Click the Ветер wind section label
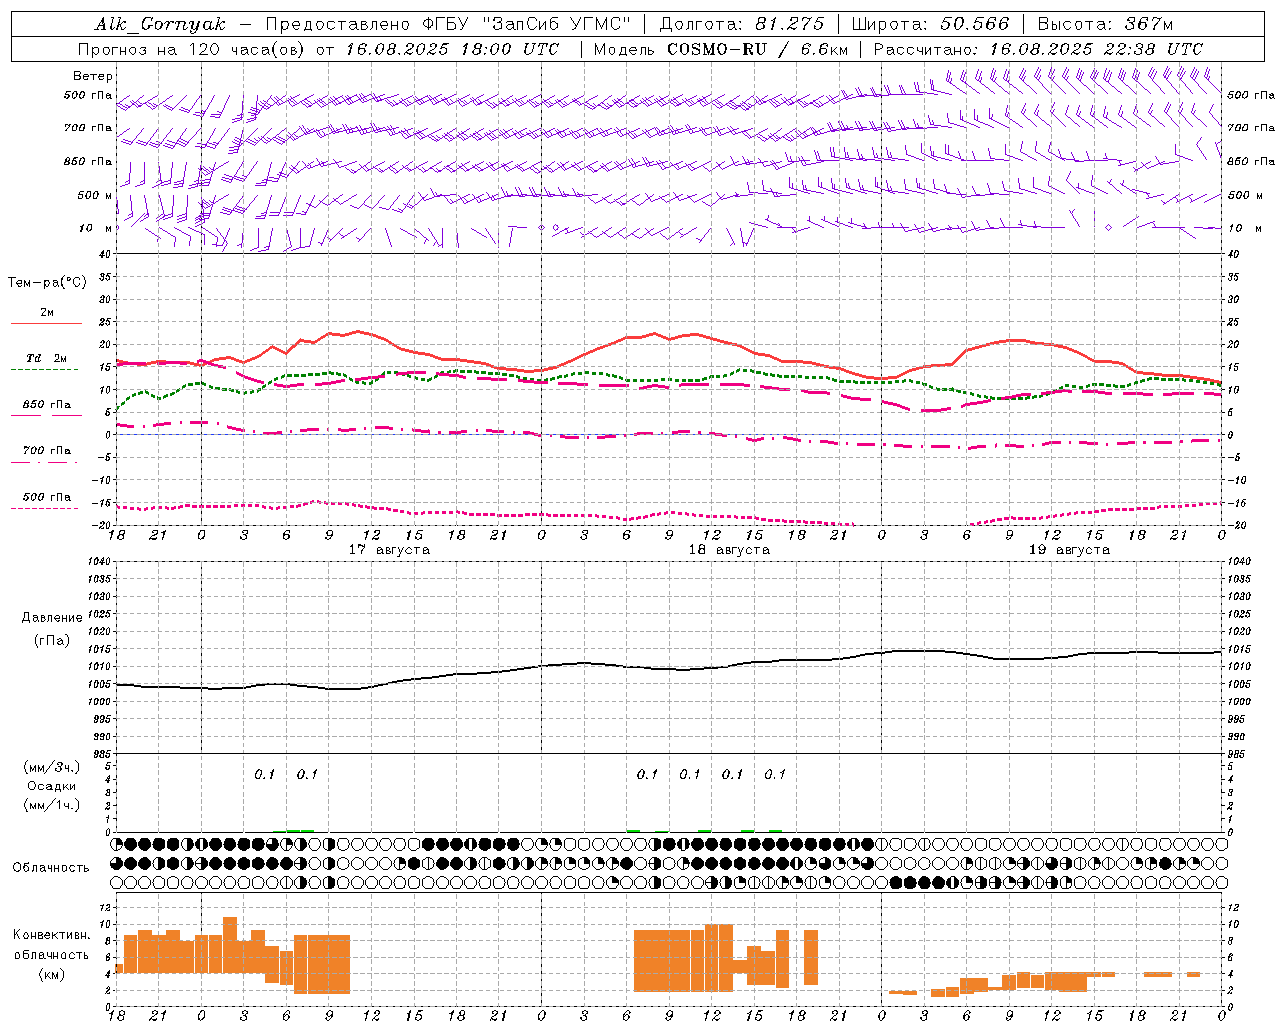Image resolution: width=1280 pixels, height=1024 pixels. click(93, 76)
